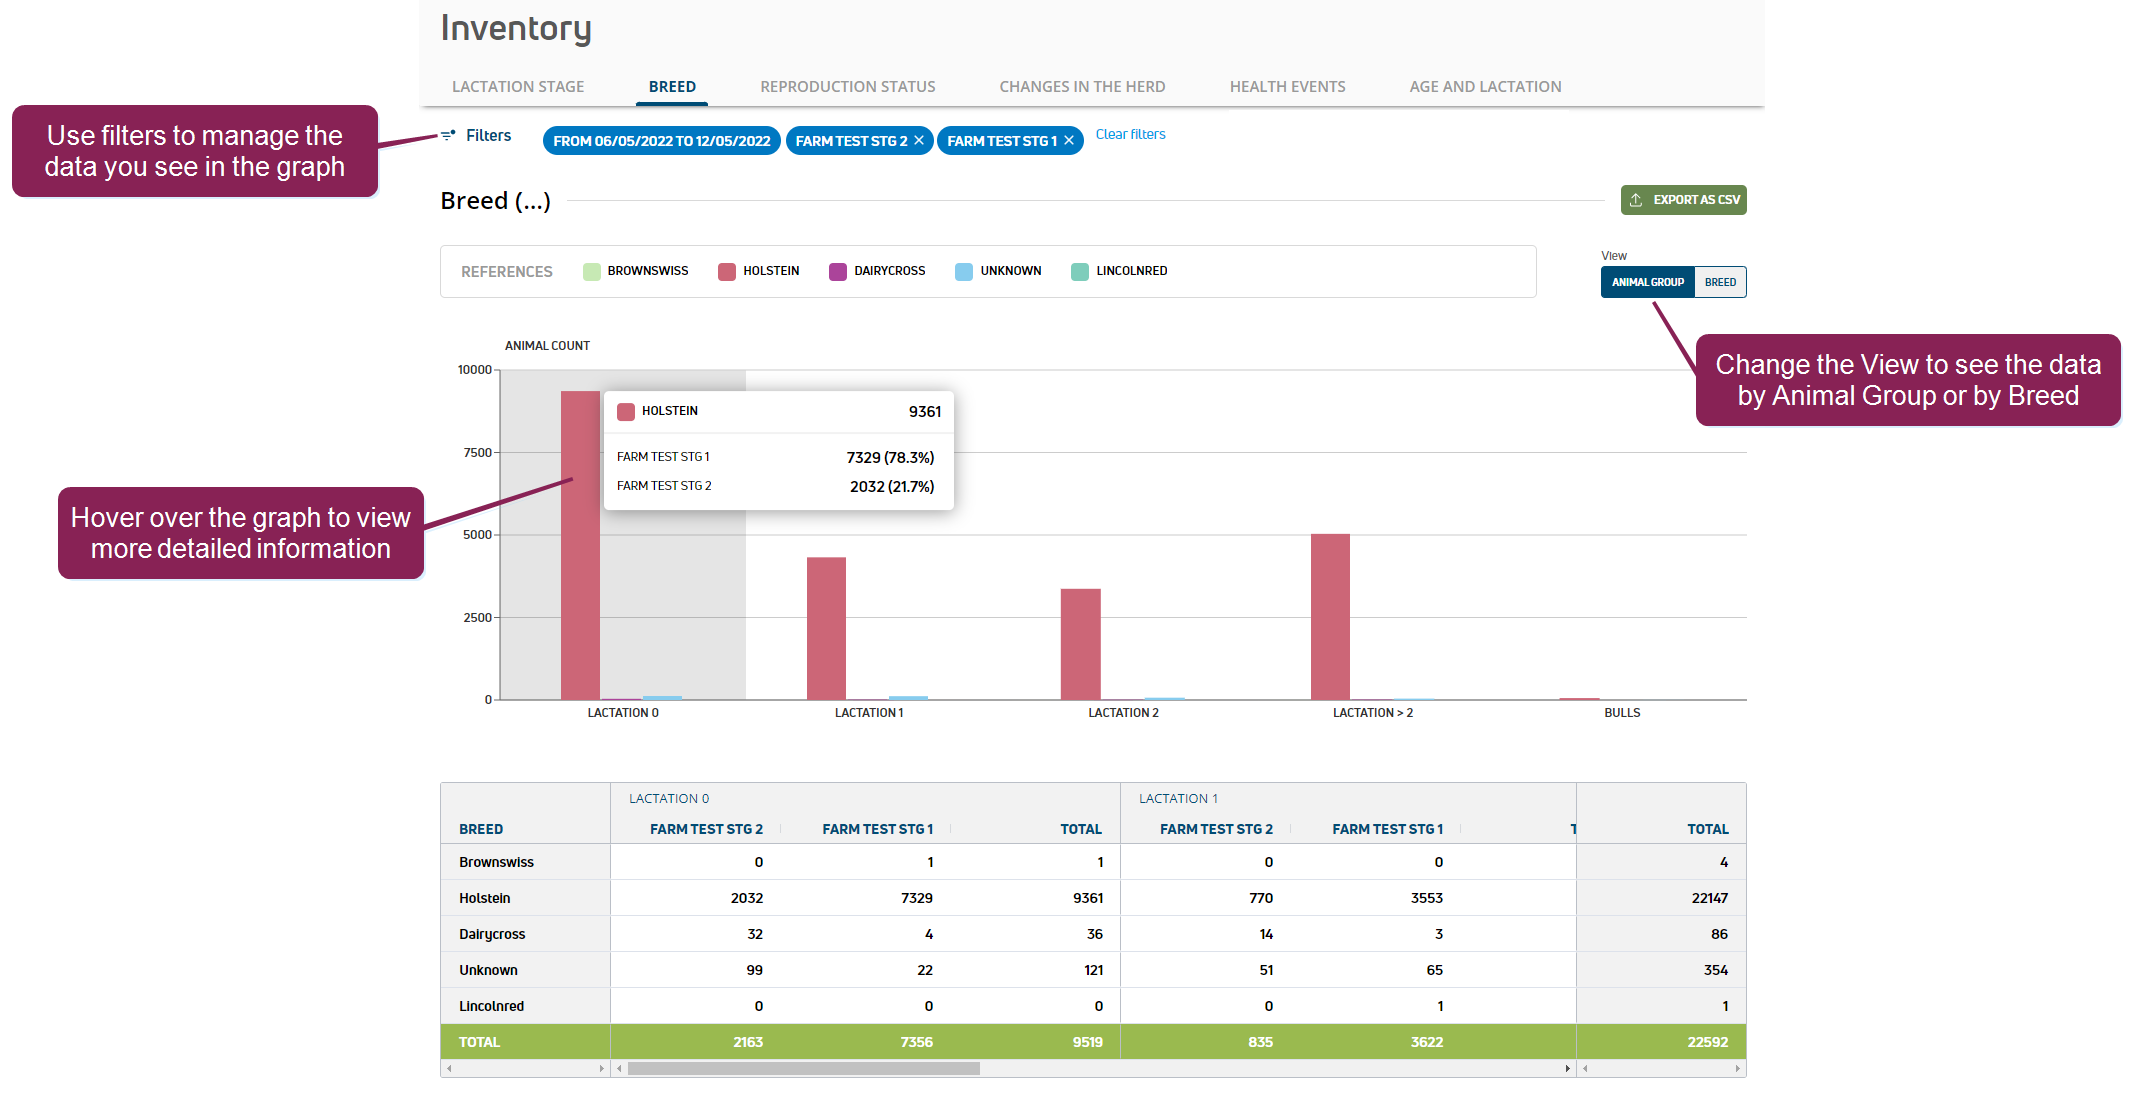Click the export upload icon
Image resolution: width=2138 pixels, height=1093 pixels.
coord(1636,200)
